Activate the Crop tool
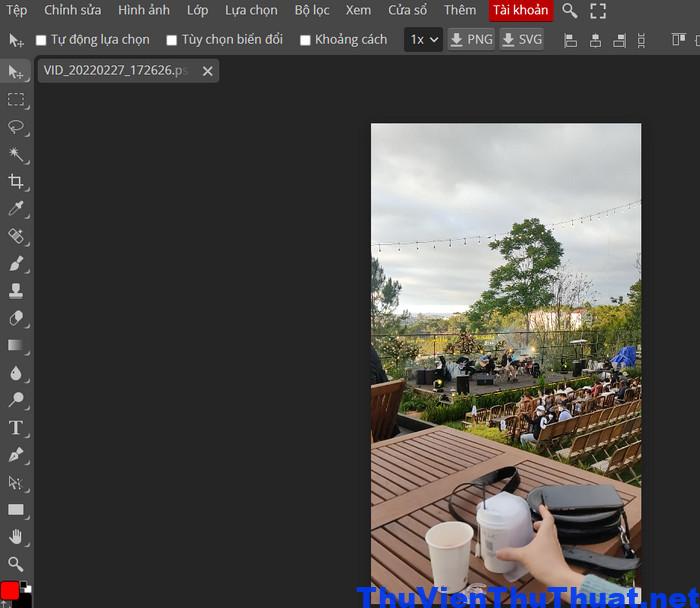This screenshot has height=608, width=700. [x=16, y=181]
